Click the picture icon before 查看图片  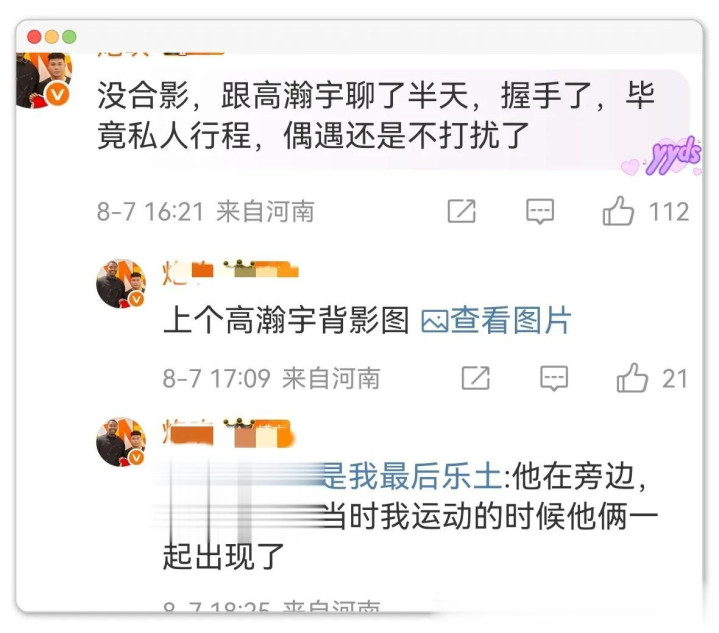[434, 322]
